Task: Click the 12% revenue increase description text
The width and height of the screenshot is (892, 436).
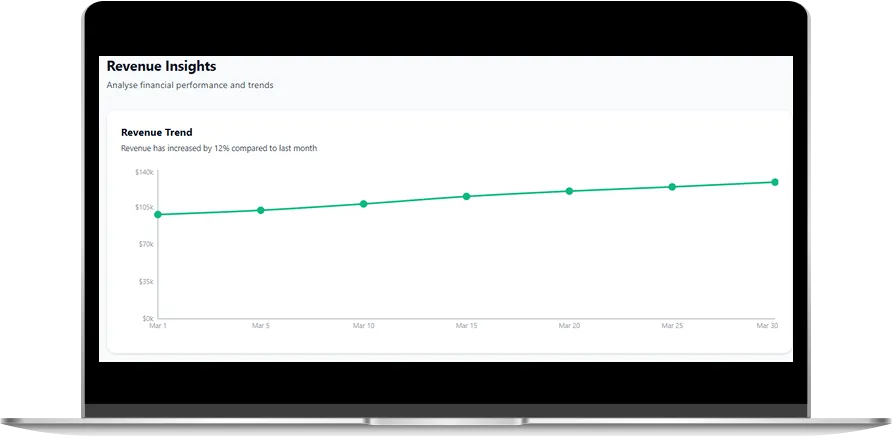Action: 218,148
